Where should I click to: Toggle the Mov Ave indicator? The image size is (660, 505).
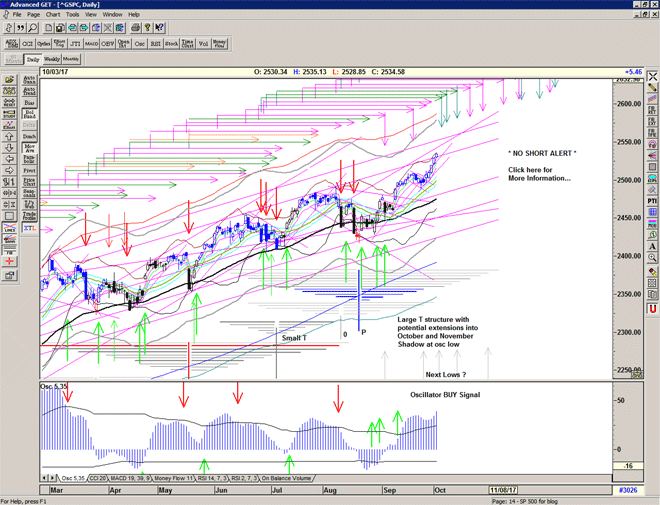click(x=29, y=148)
